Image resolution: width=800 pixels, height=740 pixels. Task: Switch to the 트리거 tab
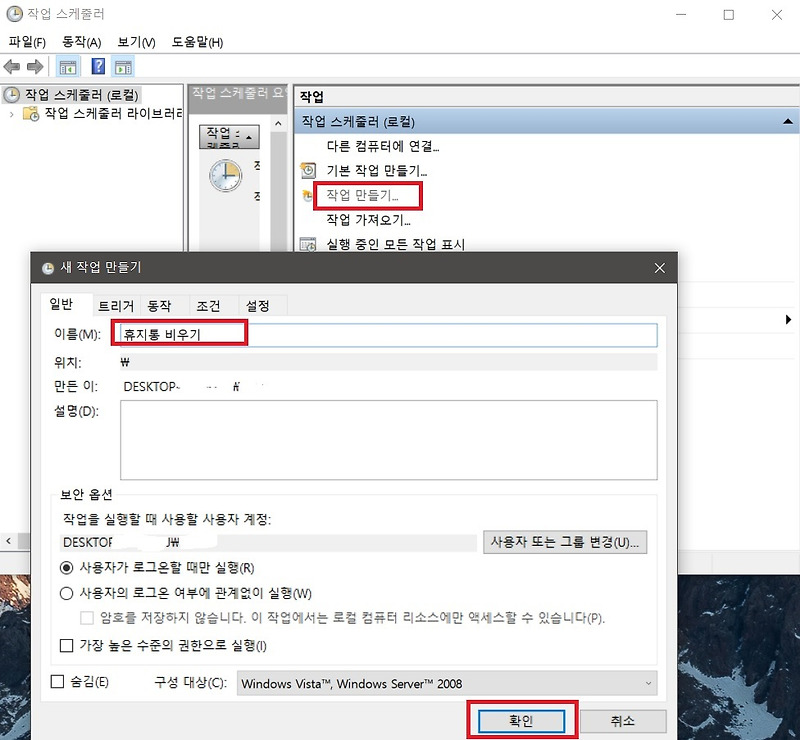114,305
